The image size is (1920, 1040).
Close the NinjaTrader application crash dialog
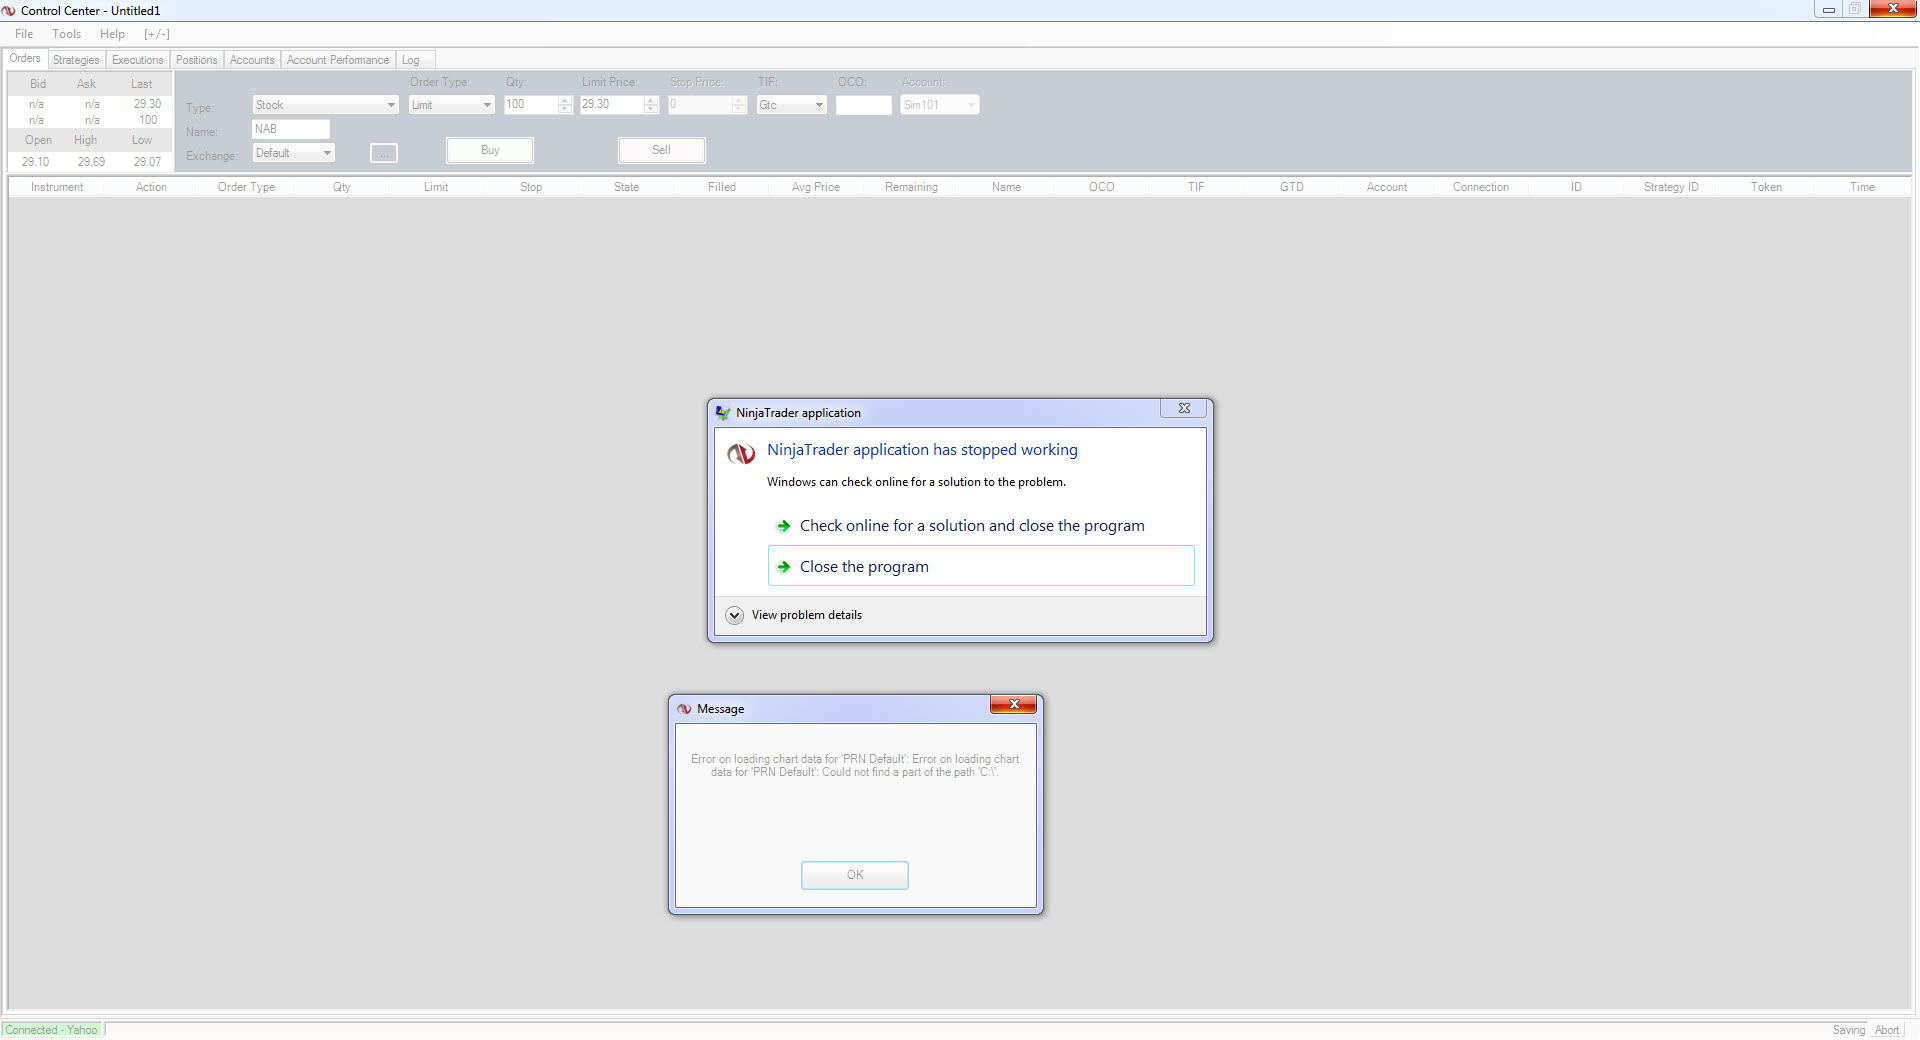(x=1184, y=408)
